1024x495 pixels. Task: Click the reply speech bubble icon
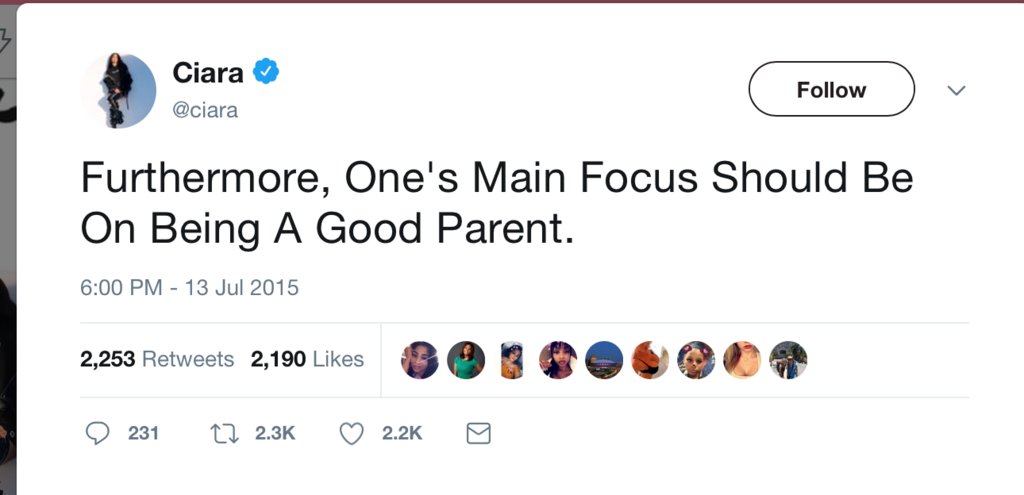[x=97, y=433]
